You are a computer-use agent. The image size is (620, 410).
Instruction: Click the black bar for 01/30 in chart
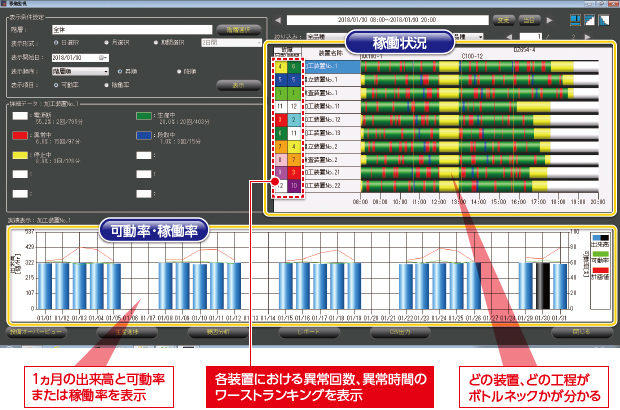(x=543, y=285)
